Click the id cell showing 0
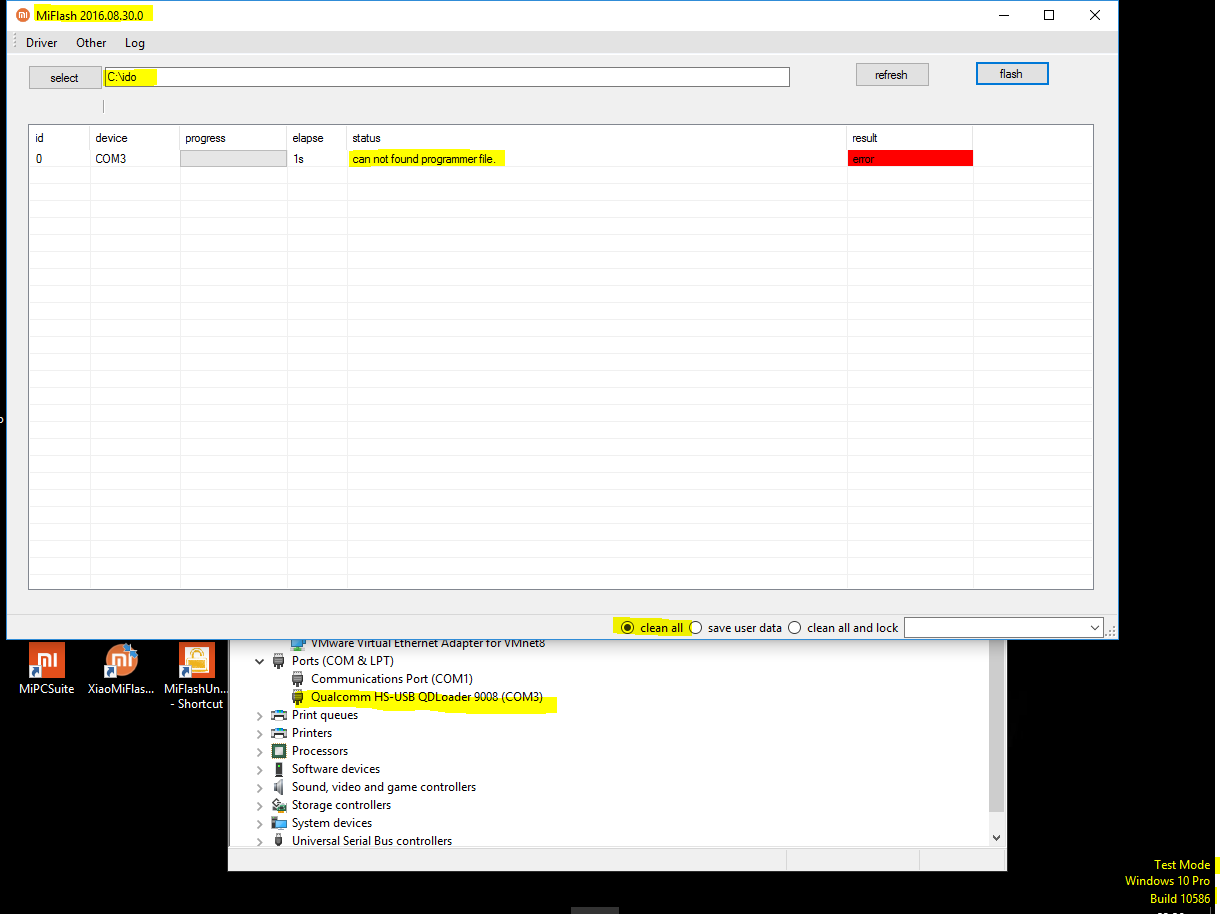The image size is (1220, 914). 39,159
